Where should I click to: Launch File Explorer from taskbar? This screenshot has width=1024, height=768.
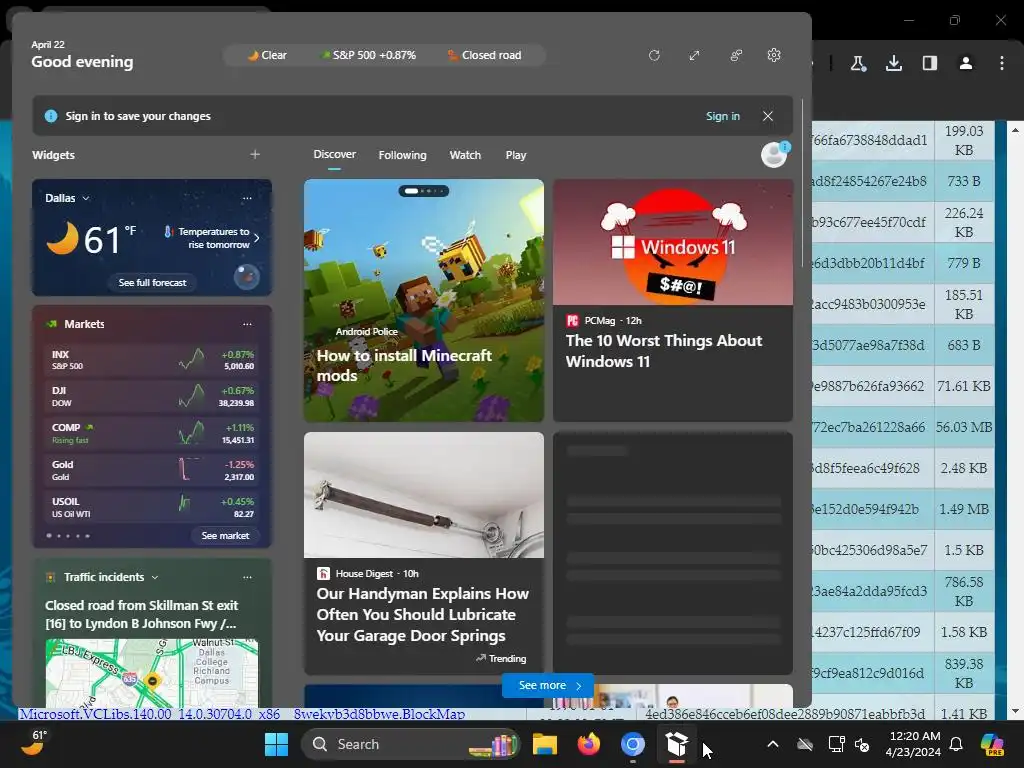[545, 744]
